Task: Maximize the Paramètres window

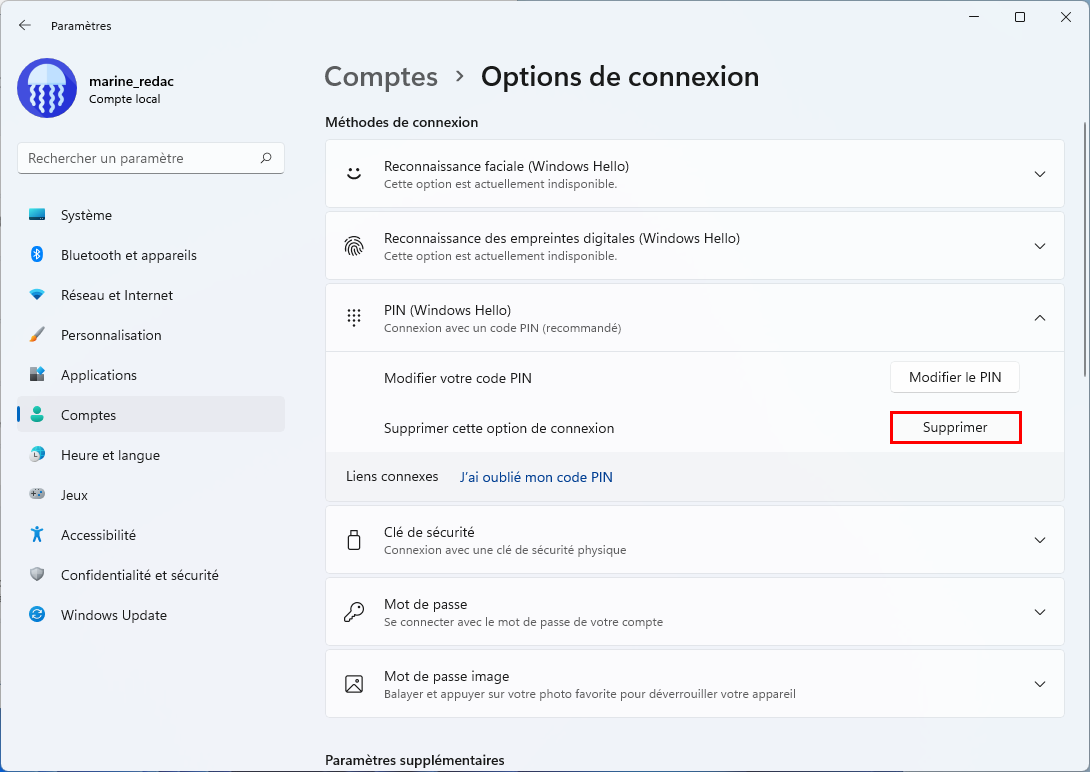Action: [x=1020, y=17]
